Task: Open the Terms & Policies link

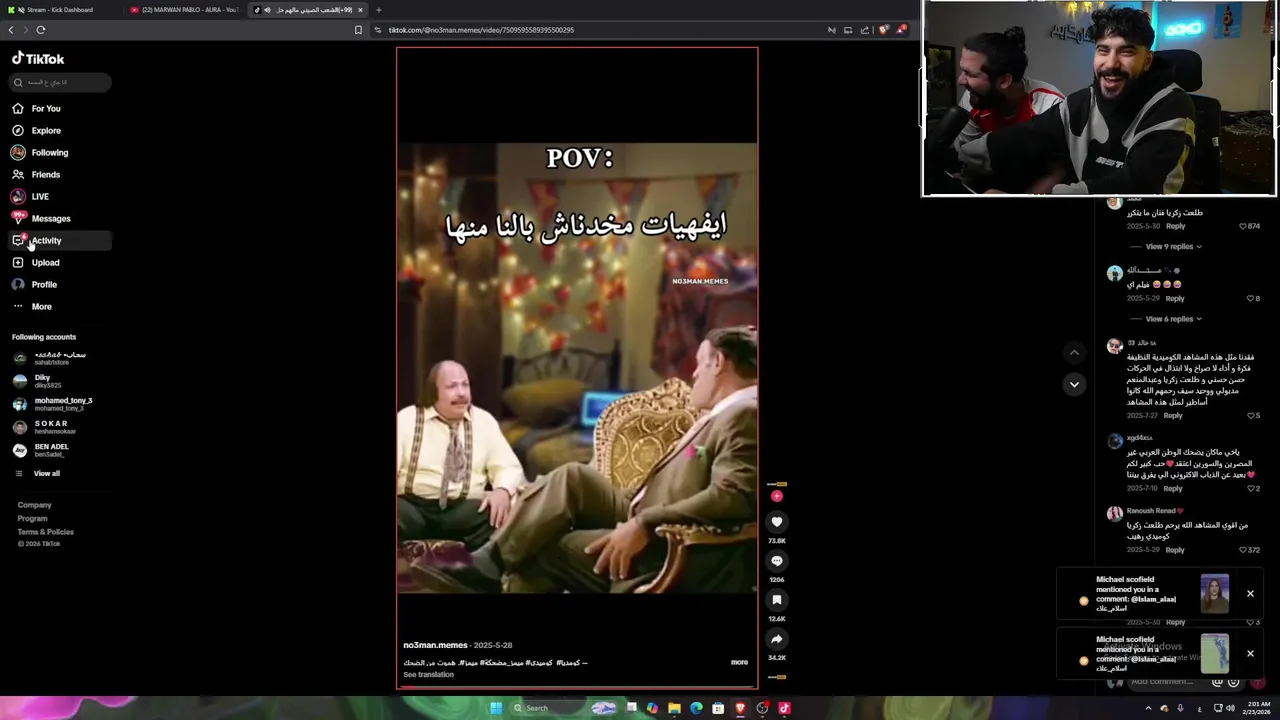Action: pos(45,532)
